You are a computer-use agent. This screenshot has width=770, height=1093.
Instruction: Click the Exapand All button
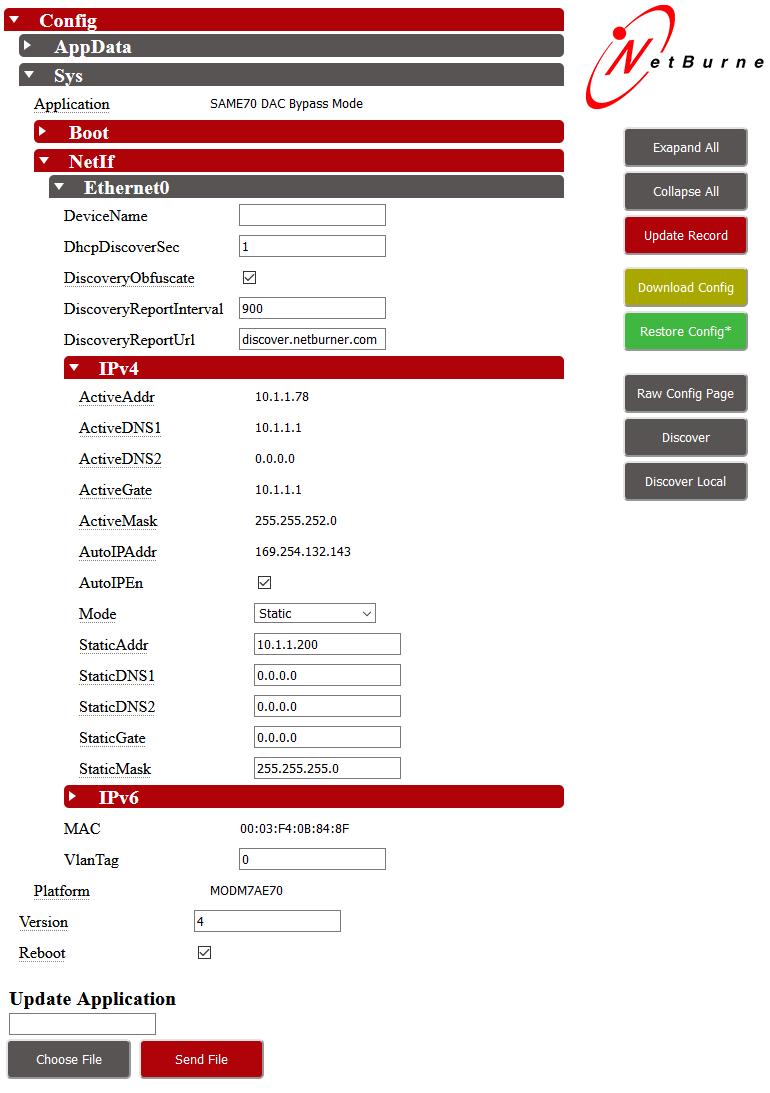[686, 148]
